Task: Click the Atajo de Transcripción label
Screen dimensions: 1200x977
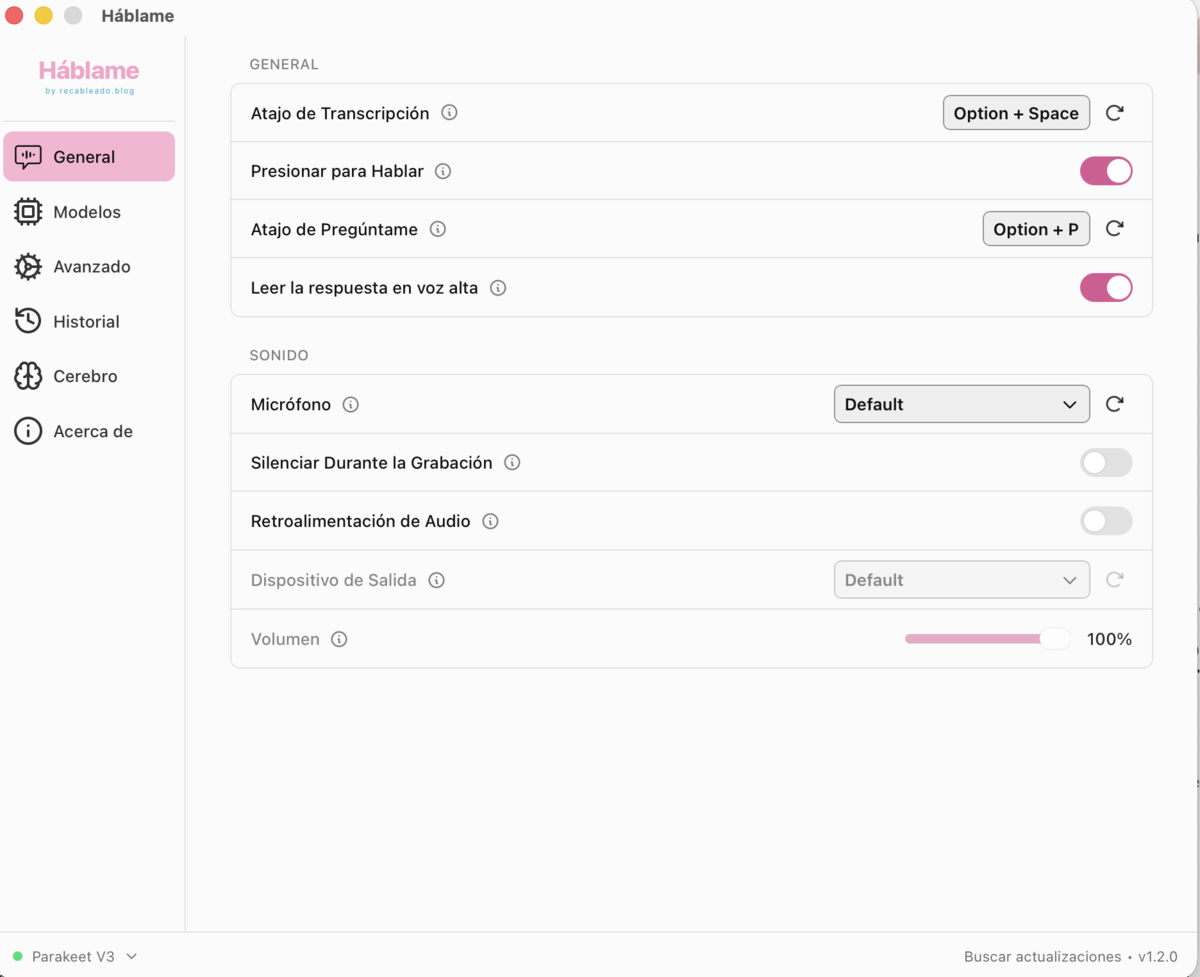Action: tap(340, 113)
